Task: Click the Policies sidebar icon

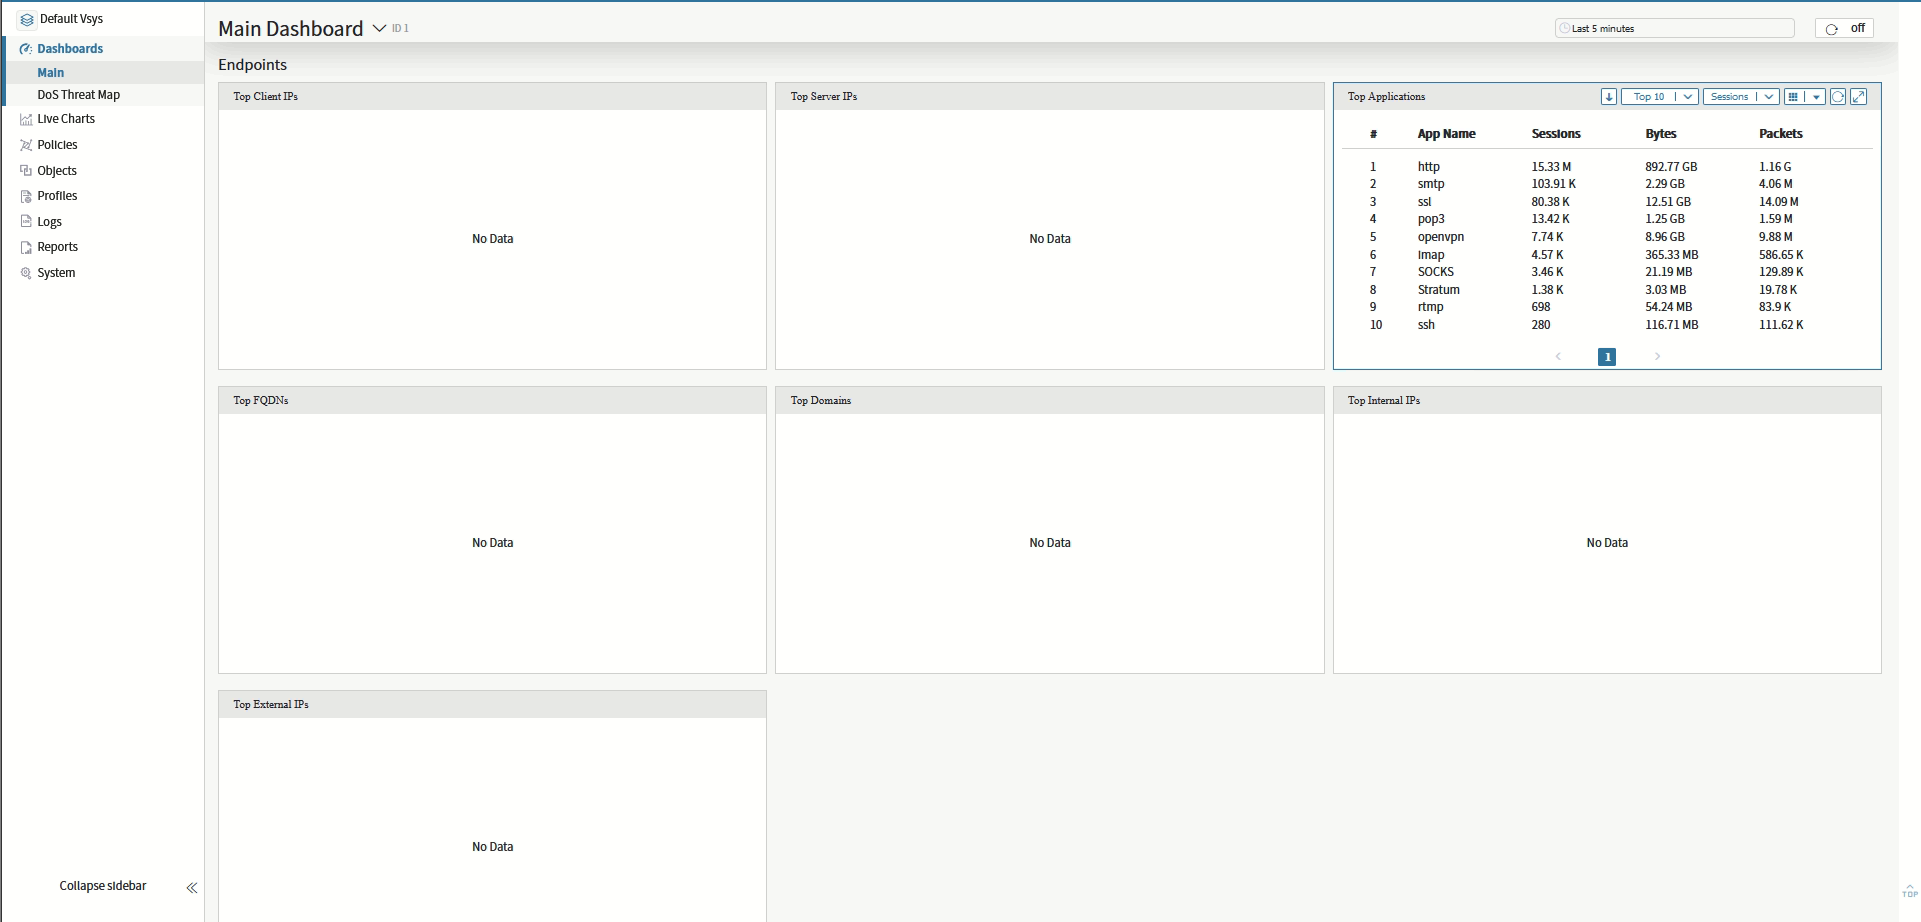Action: pyautogui.click(x=26, y=145)
